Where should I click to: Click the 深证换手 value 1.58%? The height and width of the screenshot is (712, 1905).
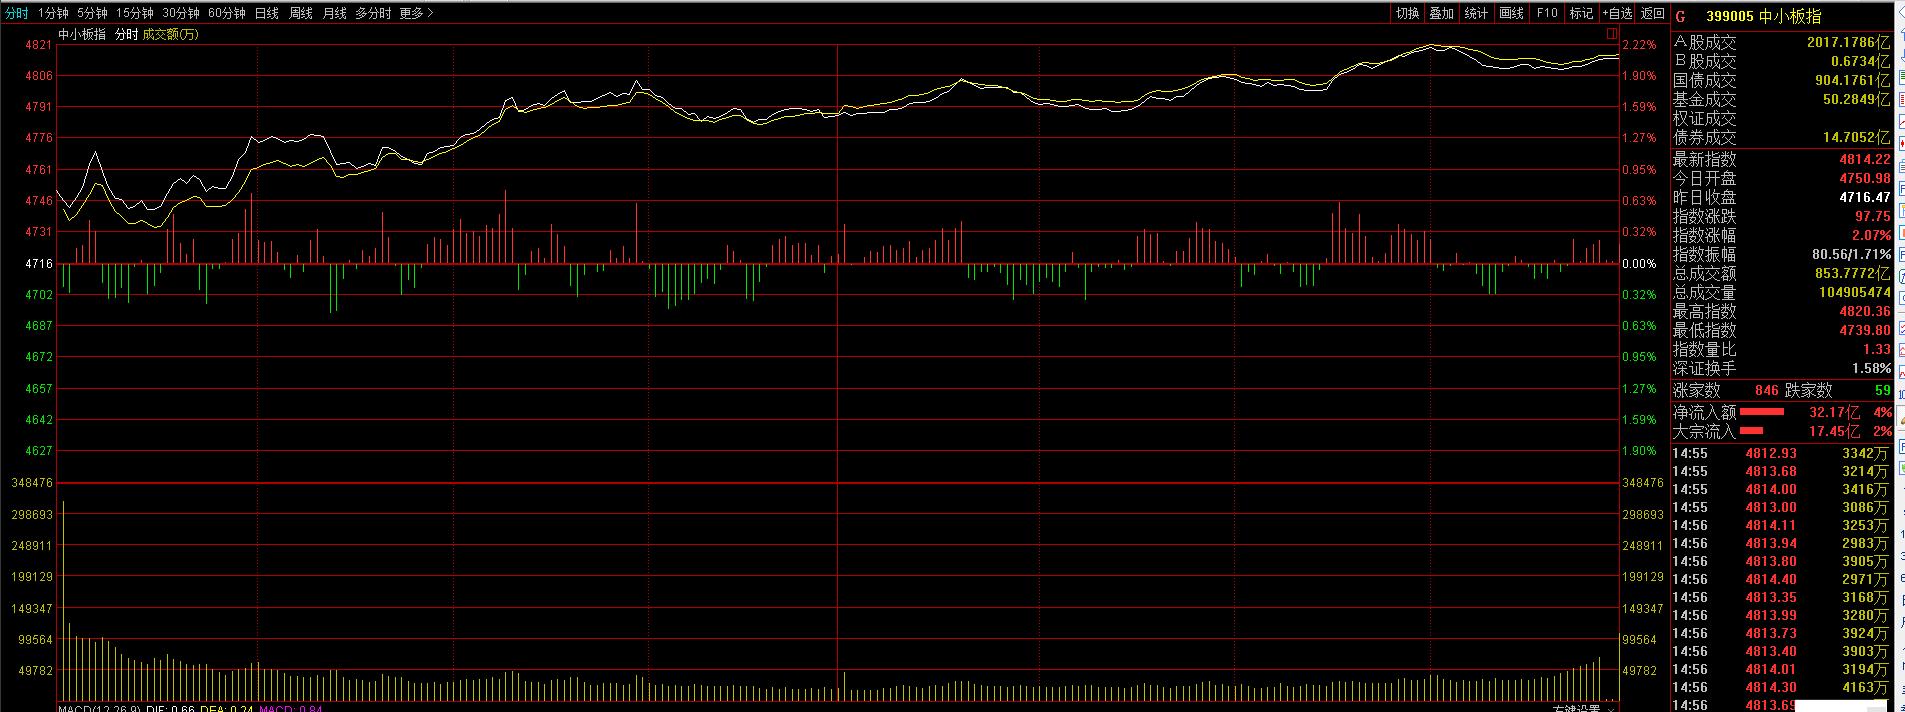pyautogui.click(x=1872, y=368)
